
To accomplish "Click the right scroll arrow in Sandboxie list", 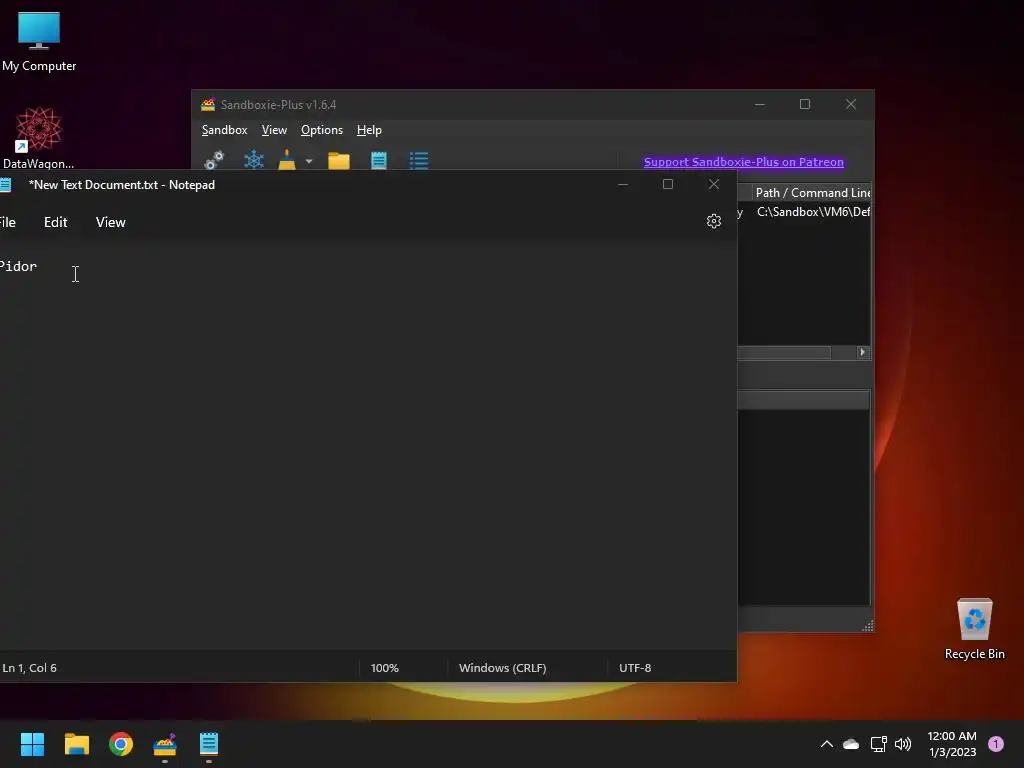I will tap(863, 352).
